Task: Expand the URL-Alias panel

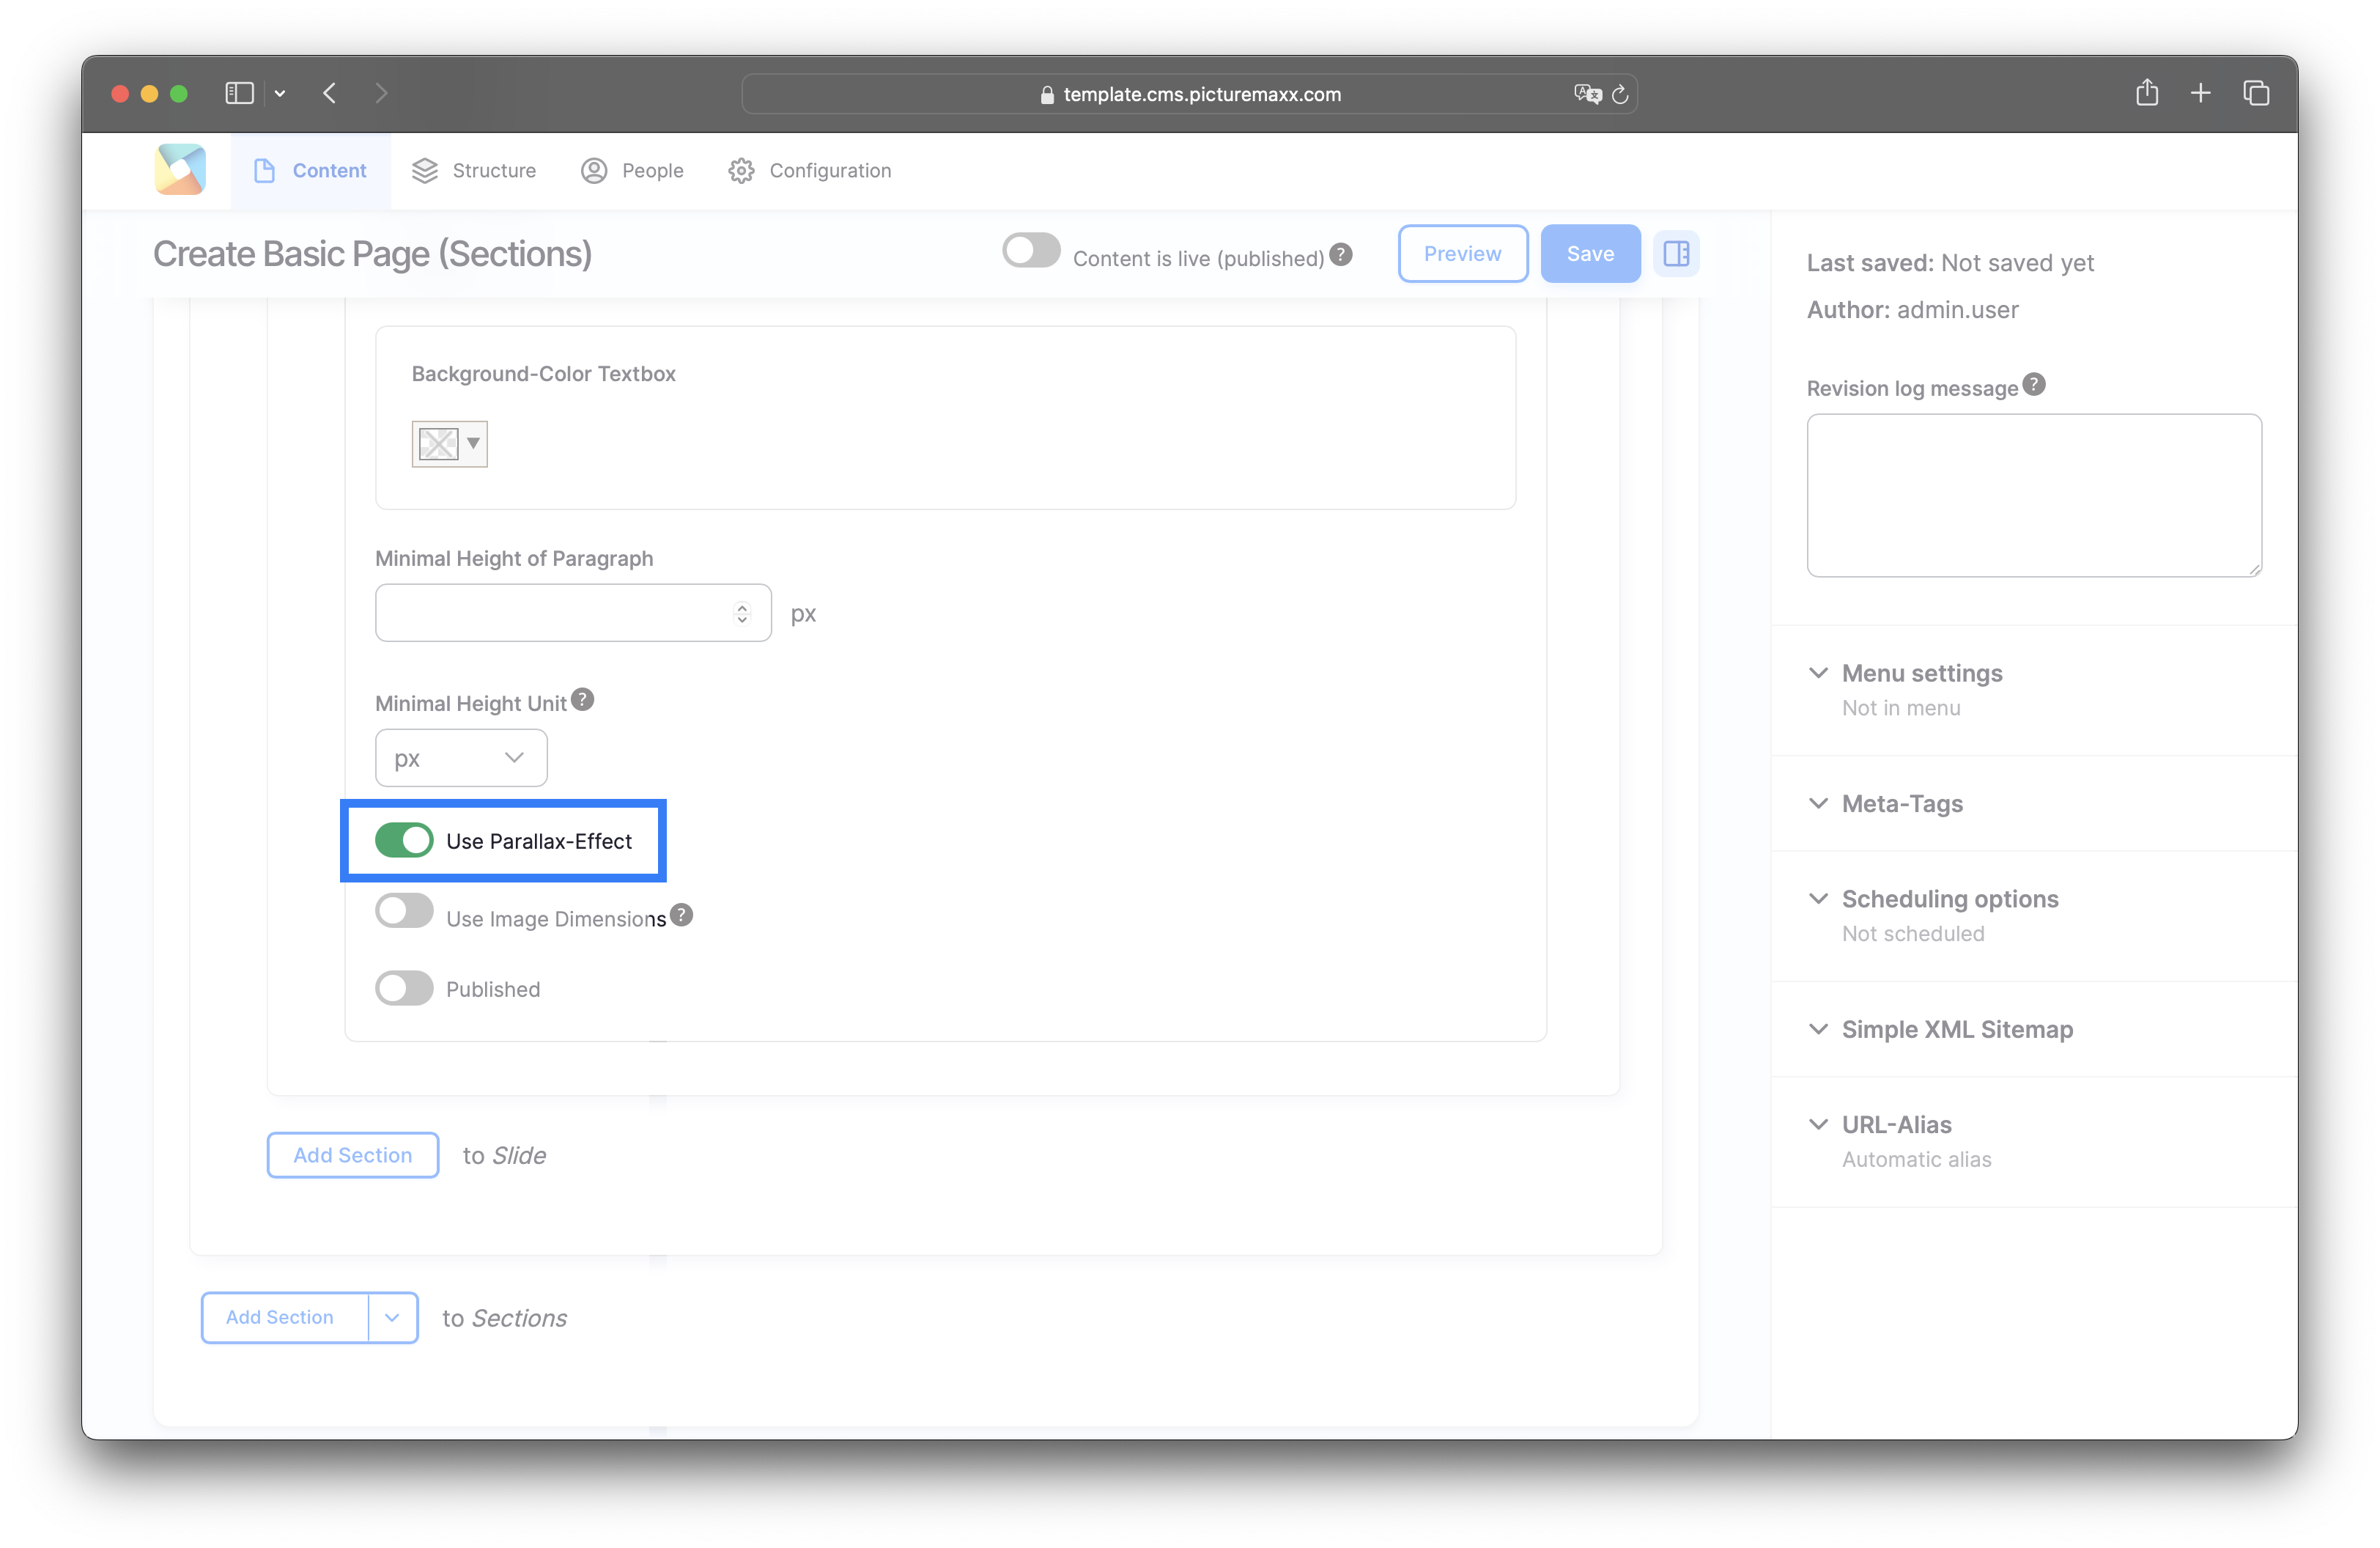Action: pos(1896,1125)
